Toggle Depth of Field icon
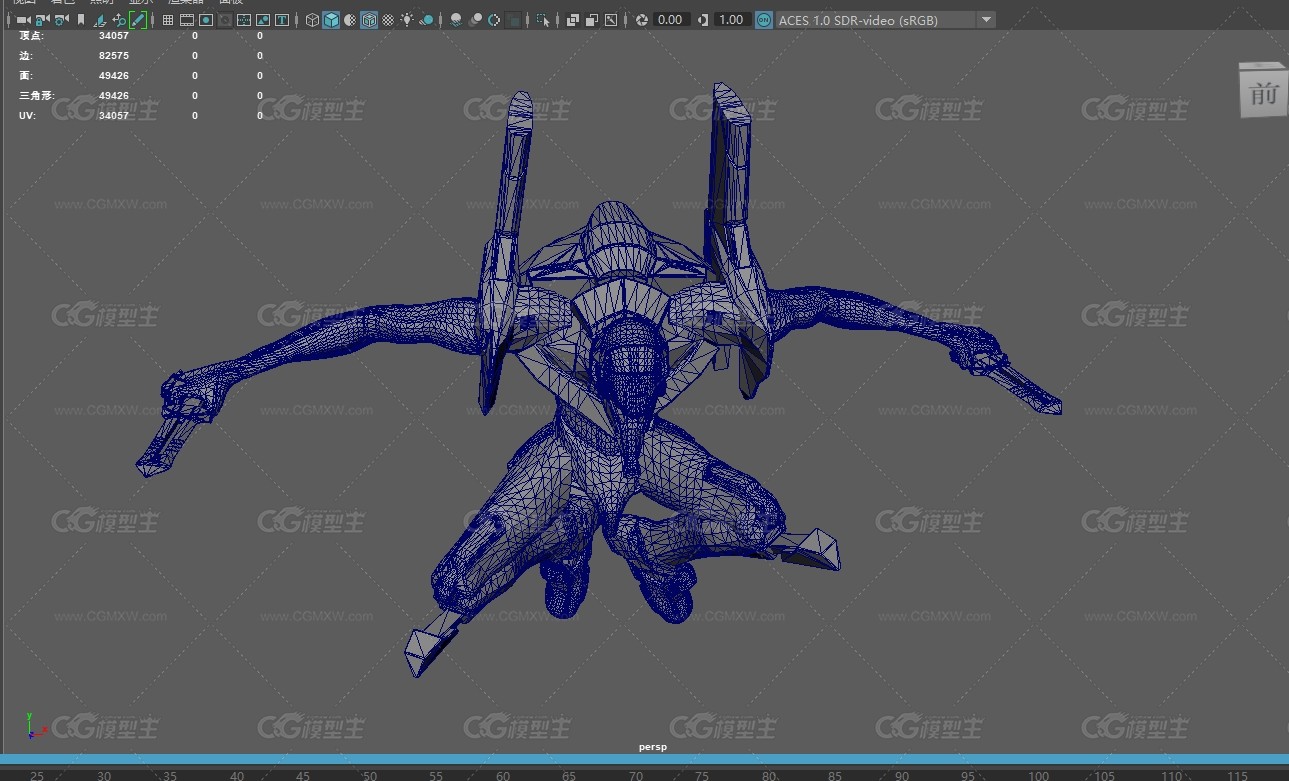The image size is (1289, 781). 513,20
